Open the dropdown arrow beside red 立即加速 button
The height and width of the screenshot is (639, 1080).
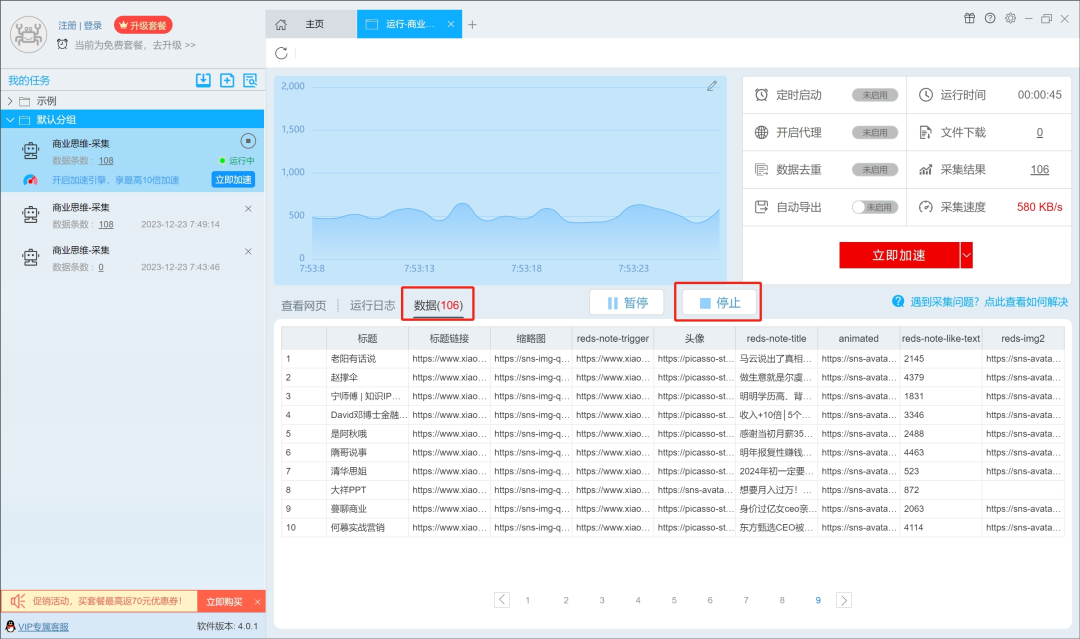(x=966, y=255)
